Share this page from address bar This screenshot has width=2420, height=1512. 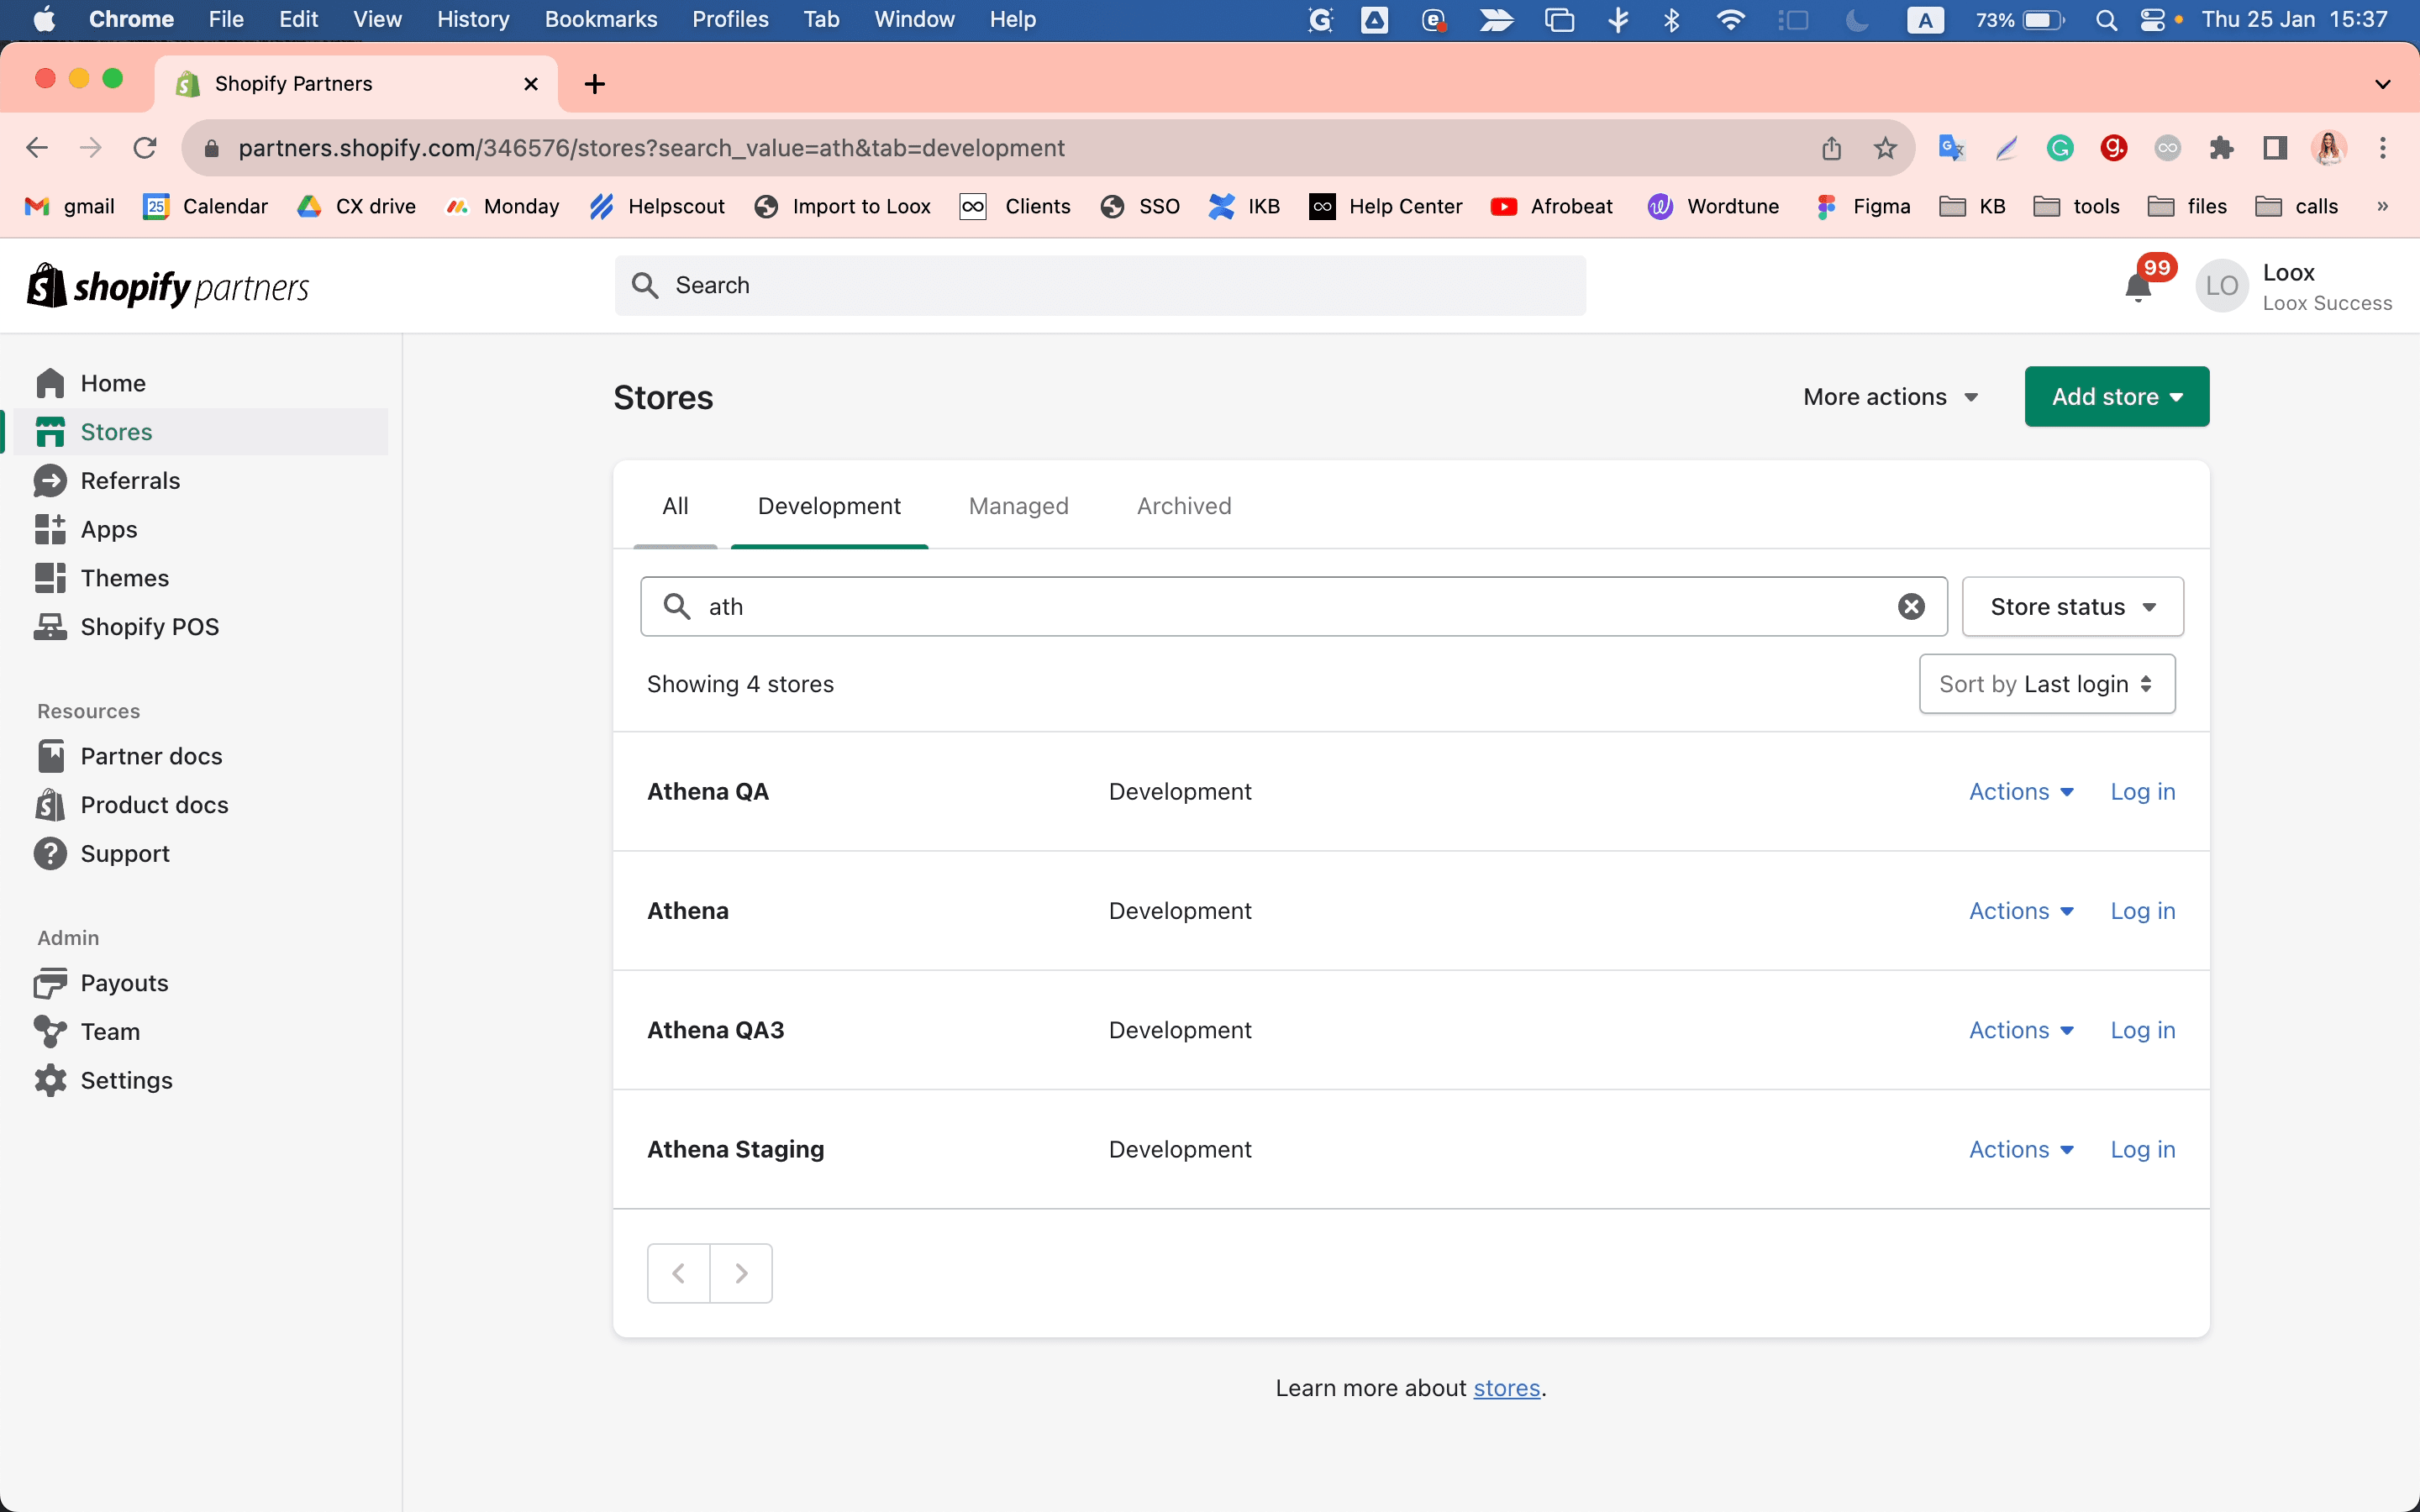point(1831,148)
